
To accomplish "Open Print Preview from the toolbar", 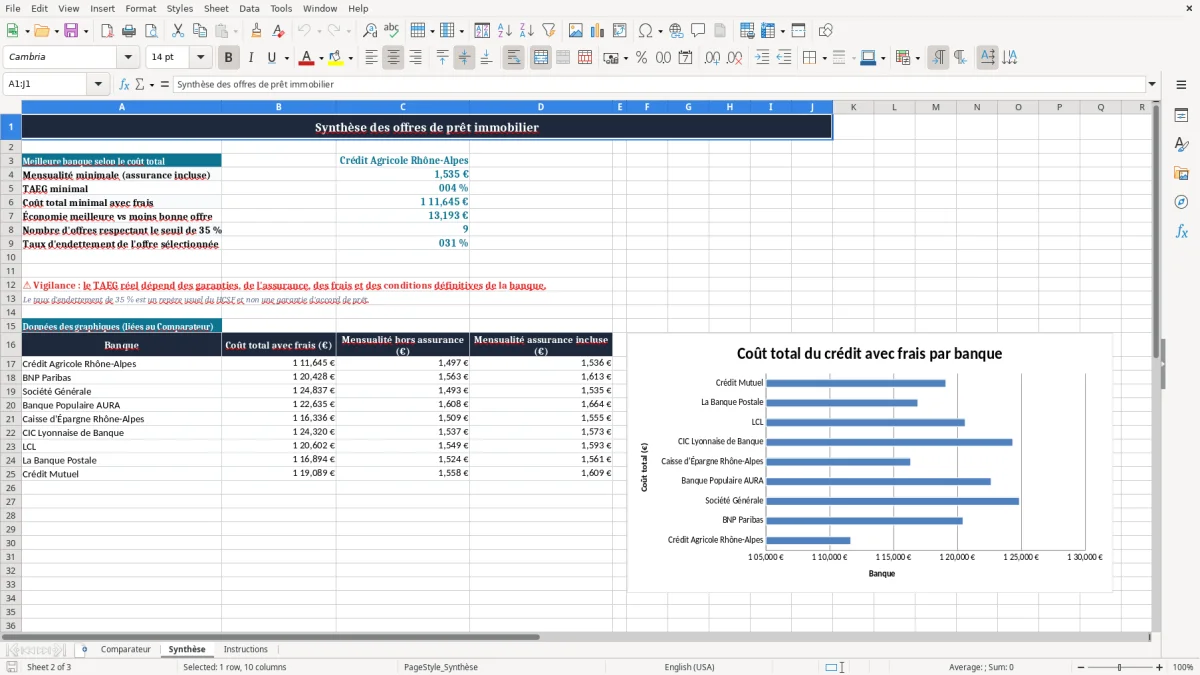I will [150, 31].
